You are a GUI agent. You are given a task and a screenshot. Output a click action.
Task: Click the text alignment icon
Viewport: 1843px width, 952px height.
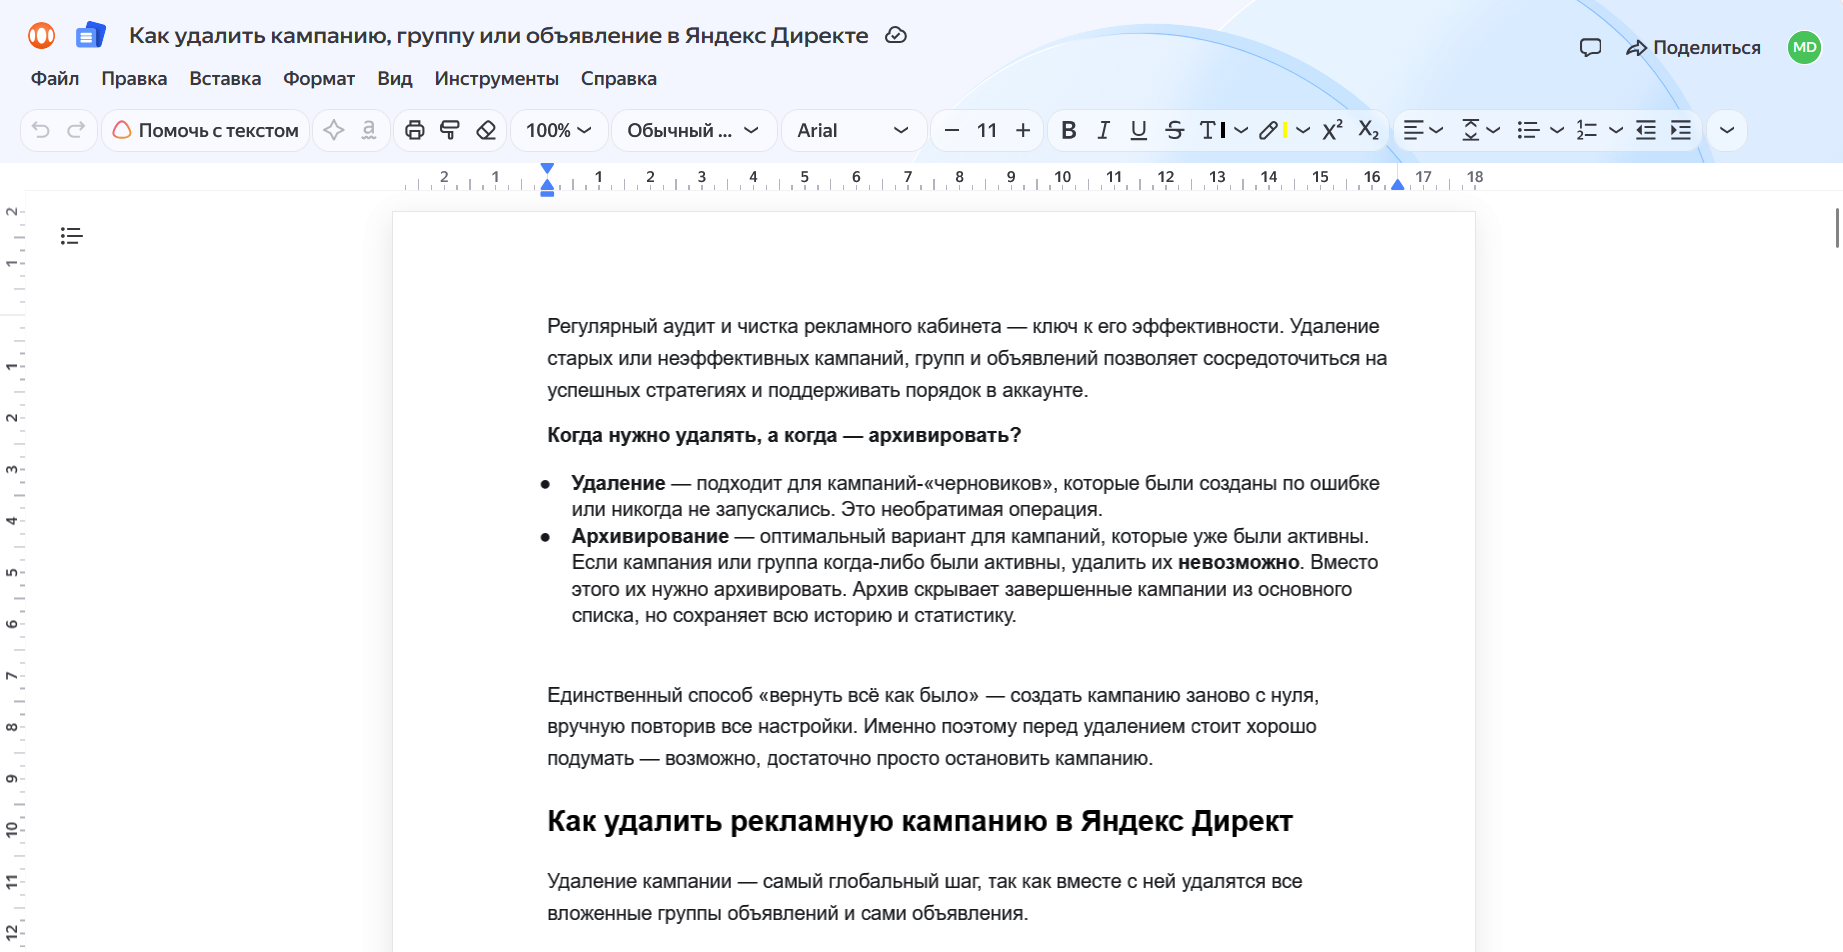(1413, 130)
